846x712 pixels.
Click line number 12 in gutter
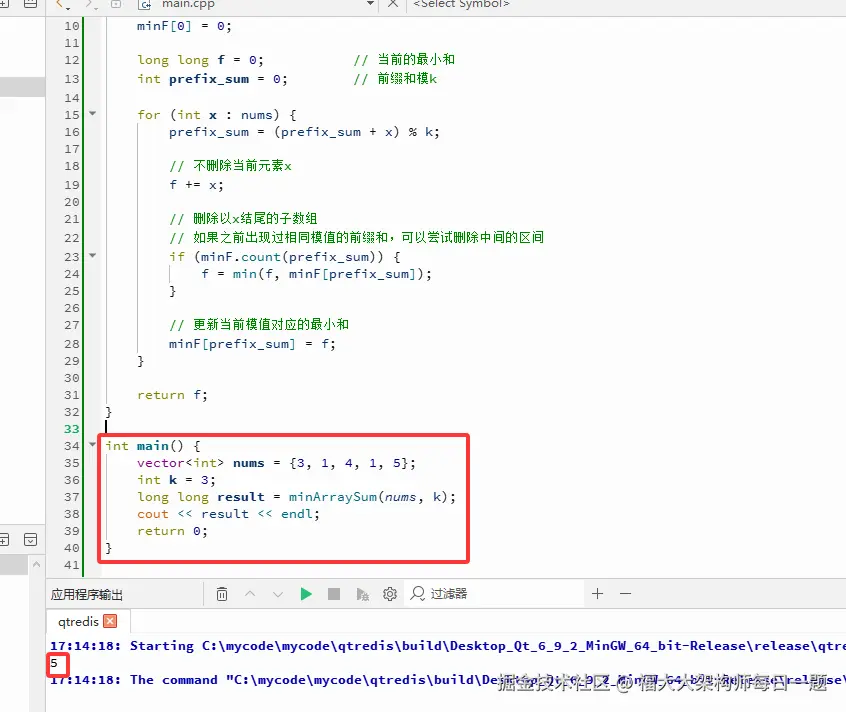71,60
